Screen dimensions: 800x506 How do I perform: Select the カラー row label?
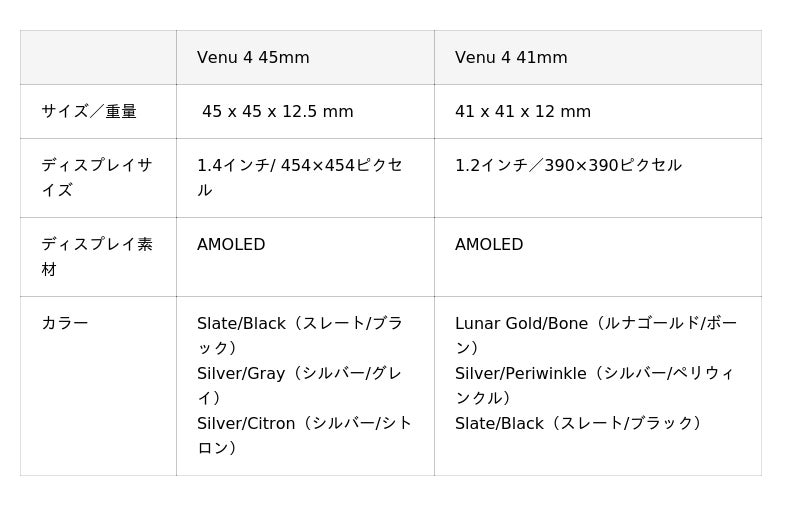65,324
